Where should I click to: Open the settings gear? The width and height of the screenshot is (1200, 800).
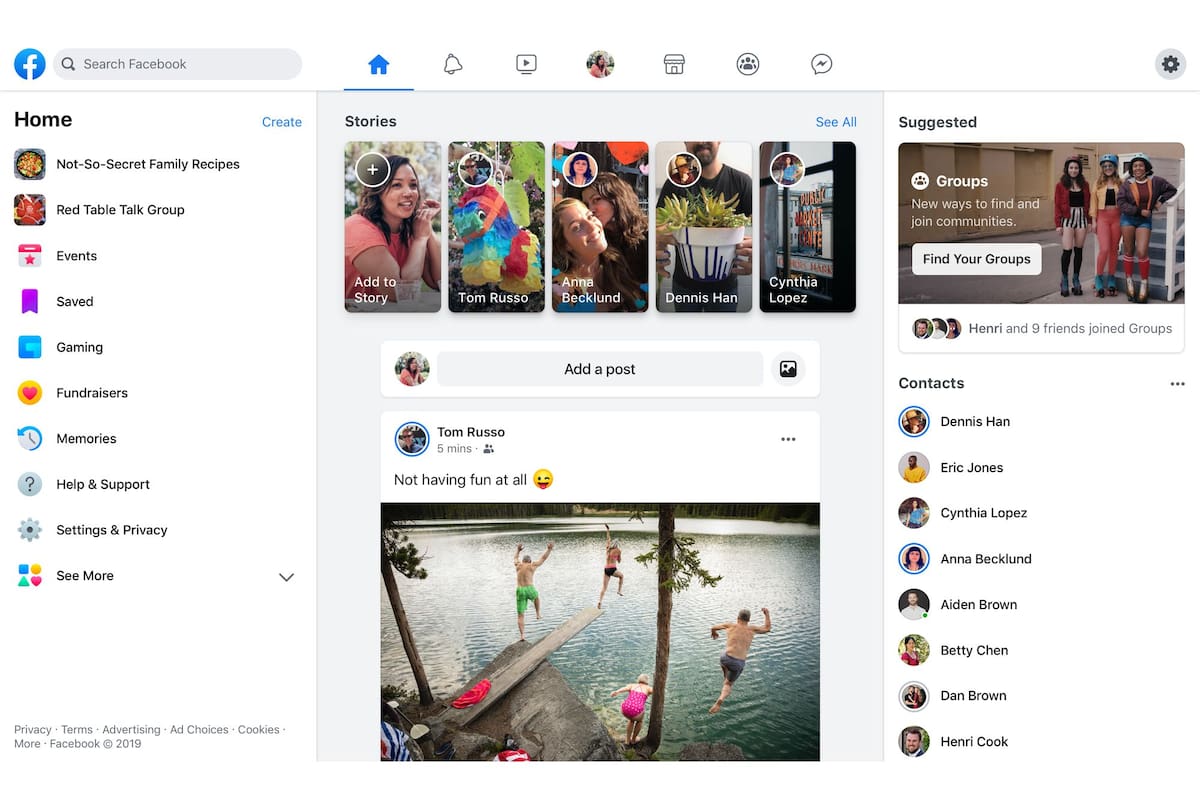coord(1170,63)
